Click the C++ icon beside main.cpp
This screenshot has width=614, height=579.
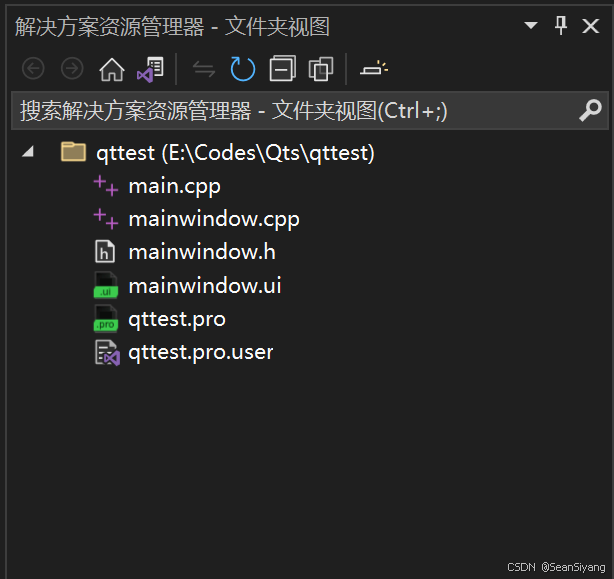tap(106, 186)
